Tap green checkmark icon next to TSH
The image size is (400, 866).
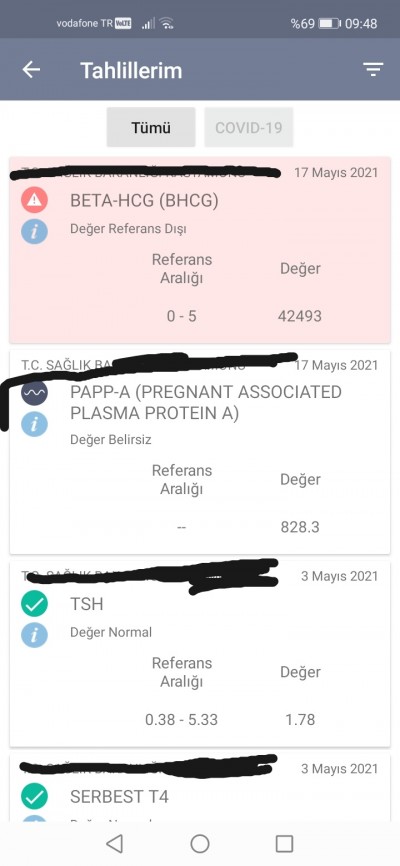(x=34, y=604)
